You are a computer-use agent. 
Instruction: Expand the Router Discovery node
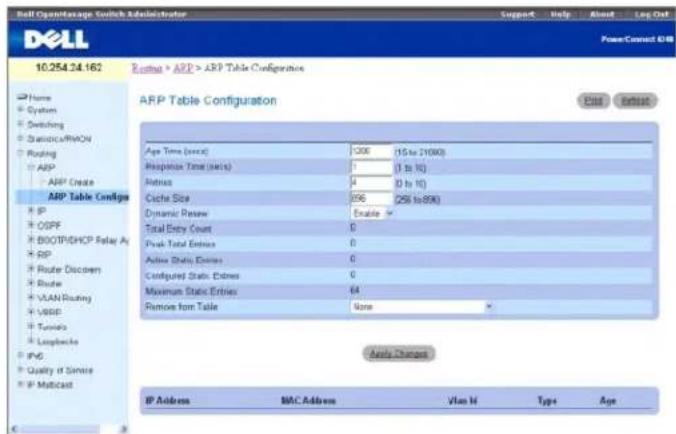(31, 269)
